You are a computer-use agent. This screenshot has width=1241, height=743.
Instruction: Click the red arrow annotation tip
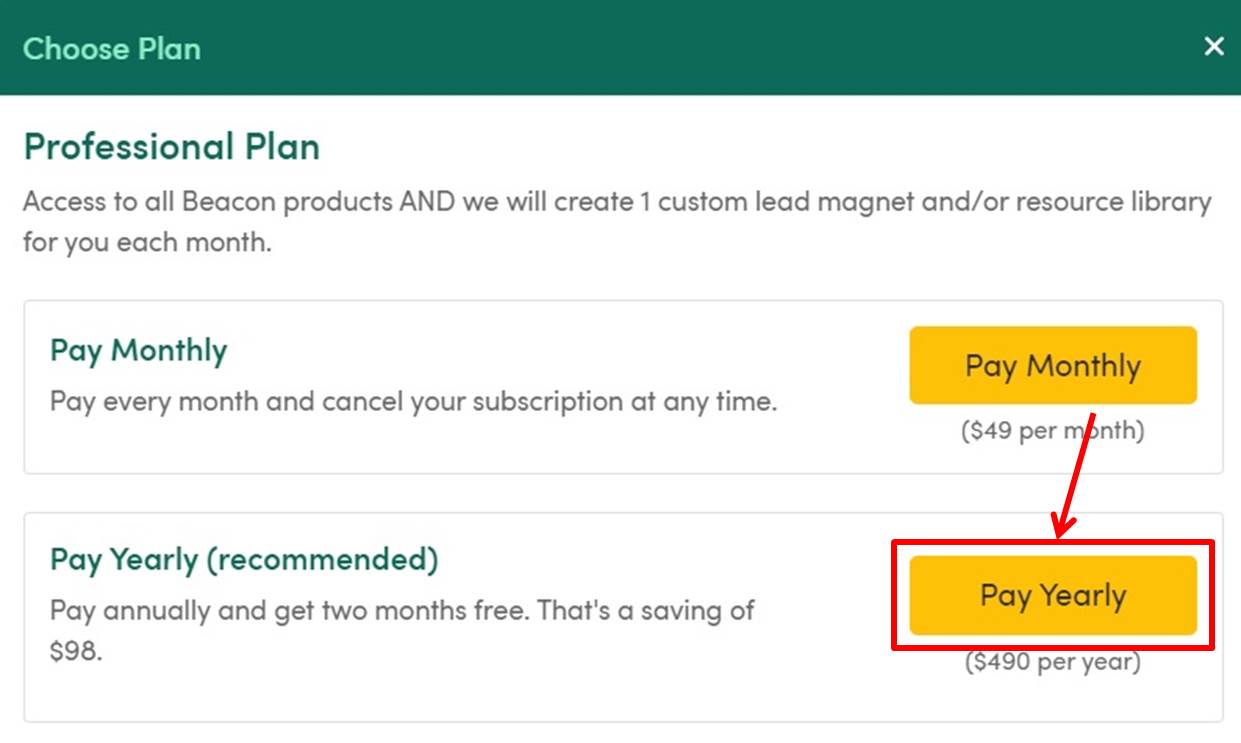coord(1061,530)
